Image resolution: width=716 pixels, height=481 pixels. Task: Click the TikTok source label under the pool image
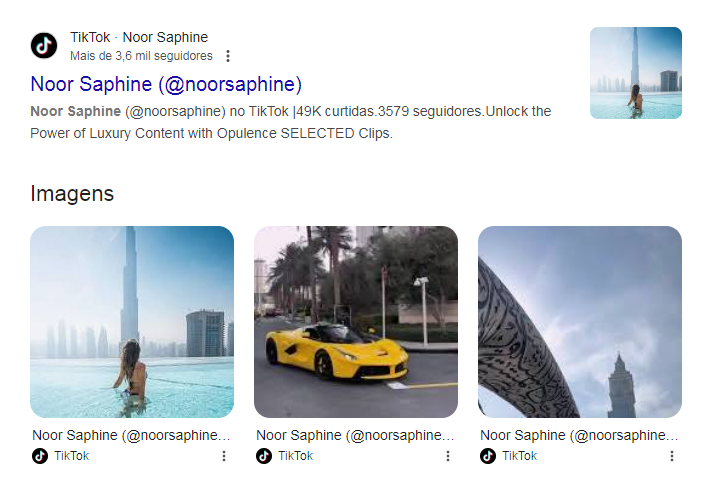pos(71,456)
